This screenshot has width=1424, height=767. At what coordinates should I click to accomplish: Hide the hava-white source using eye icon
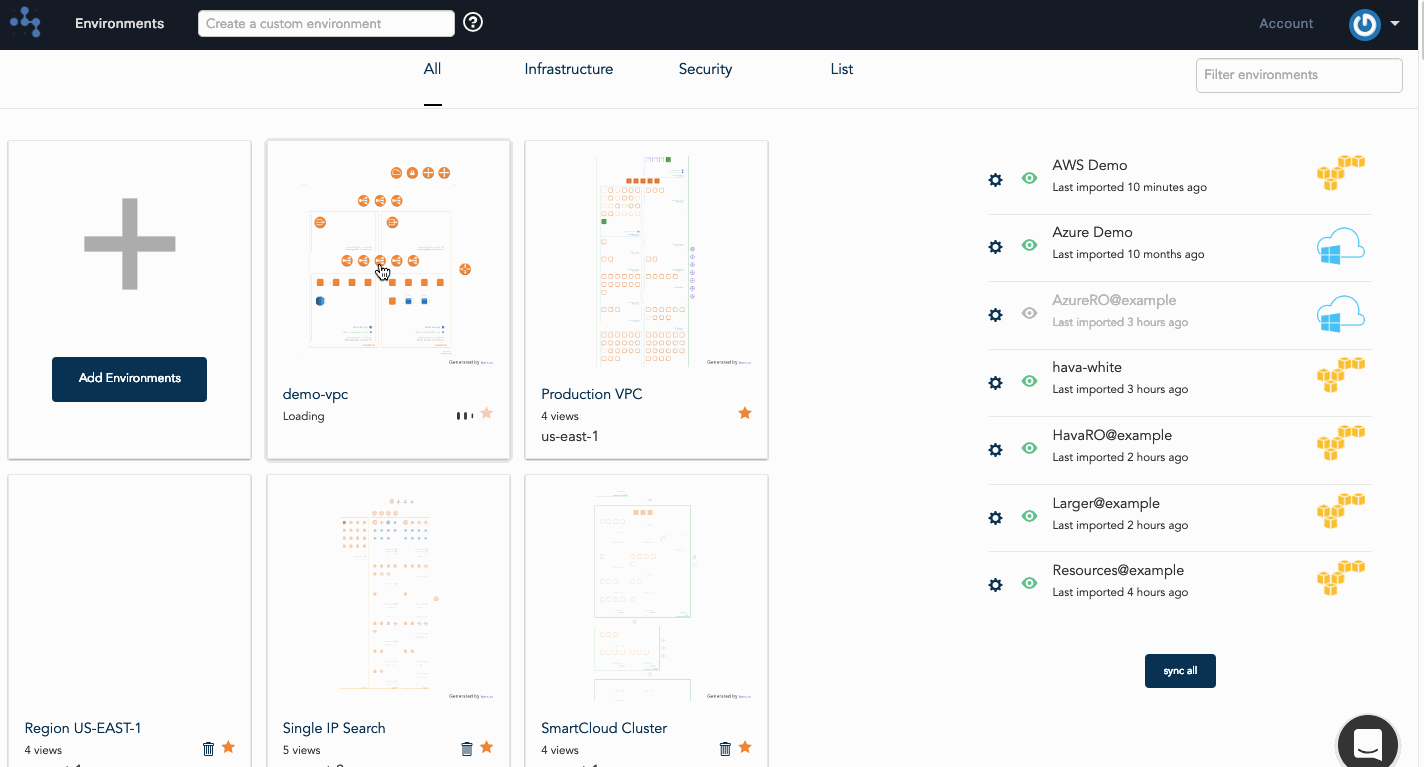(x=1029, y=381)
